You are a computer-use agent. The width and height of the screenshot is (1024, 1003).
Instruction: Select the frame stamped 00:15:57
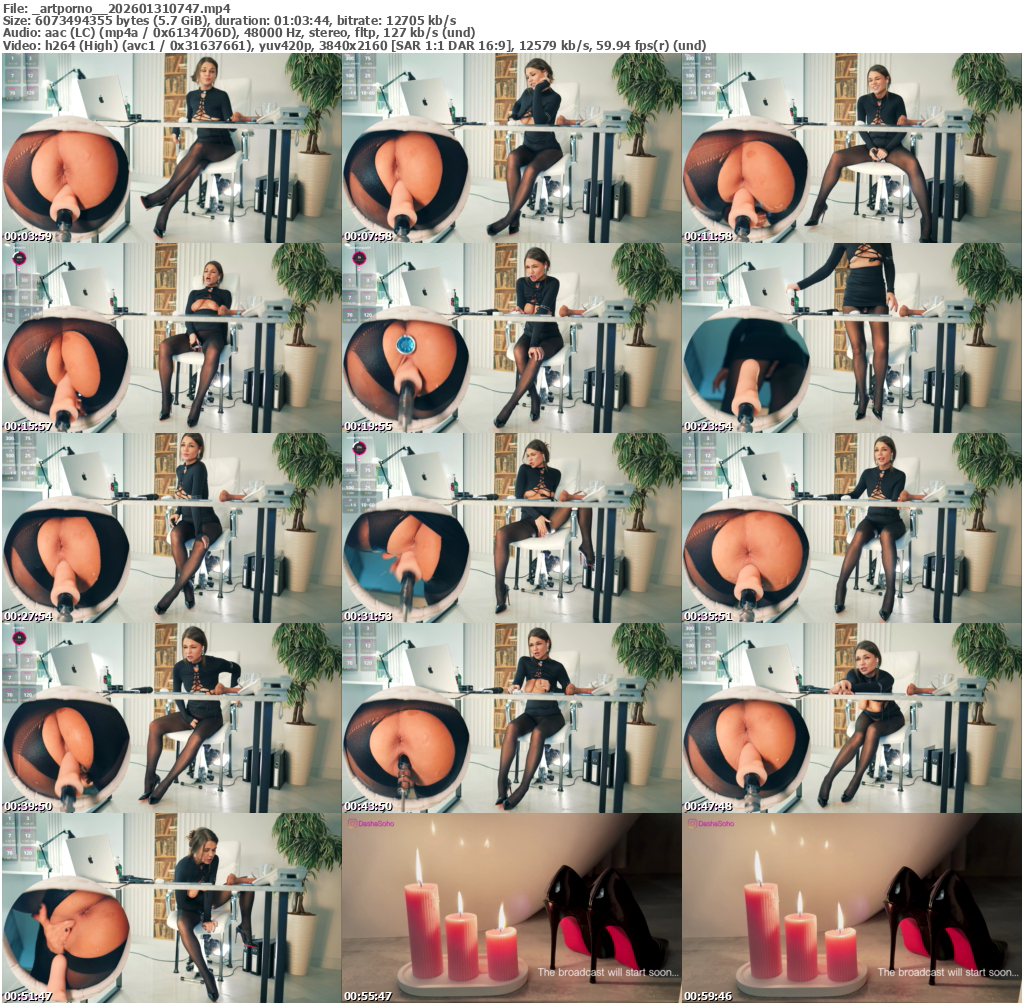172,338
